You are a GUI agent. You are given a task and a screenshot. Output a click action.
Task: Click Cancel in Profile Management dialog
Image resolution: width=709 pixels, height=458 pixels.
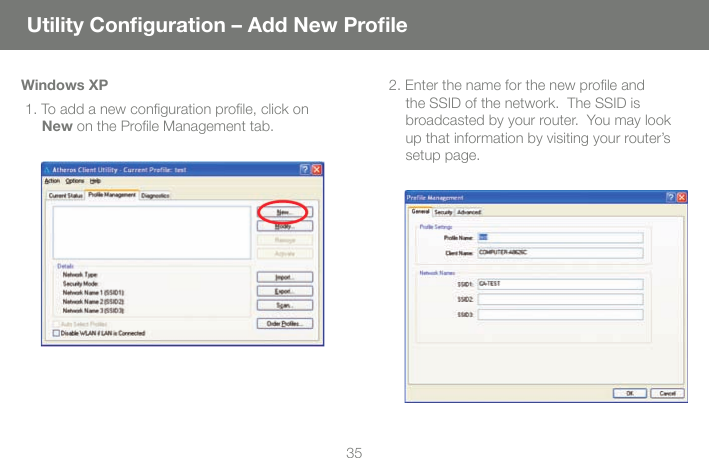tap(667, 393)
